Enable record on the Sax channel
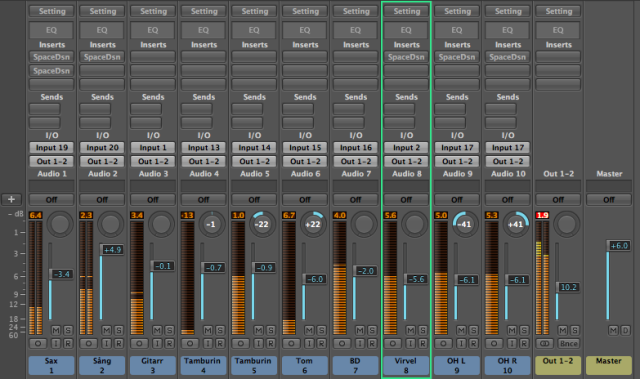 (68, 344)
